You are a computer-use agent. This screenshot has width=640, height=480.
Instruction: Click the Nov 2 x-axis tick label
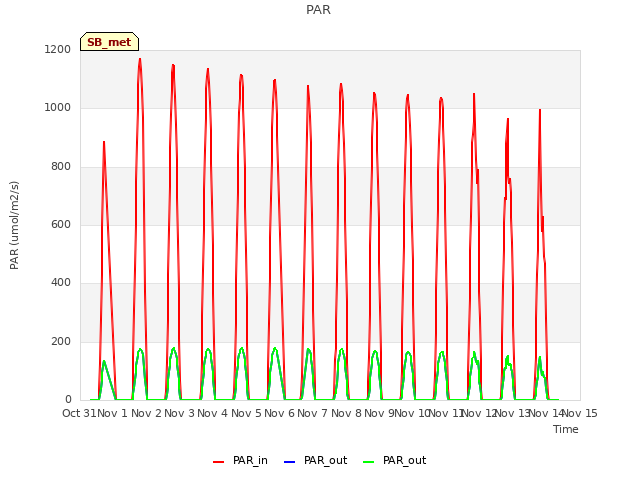click(146, 413)
